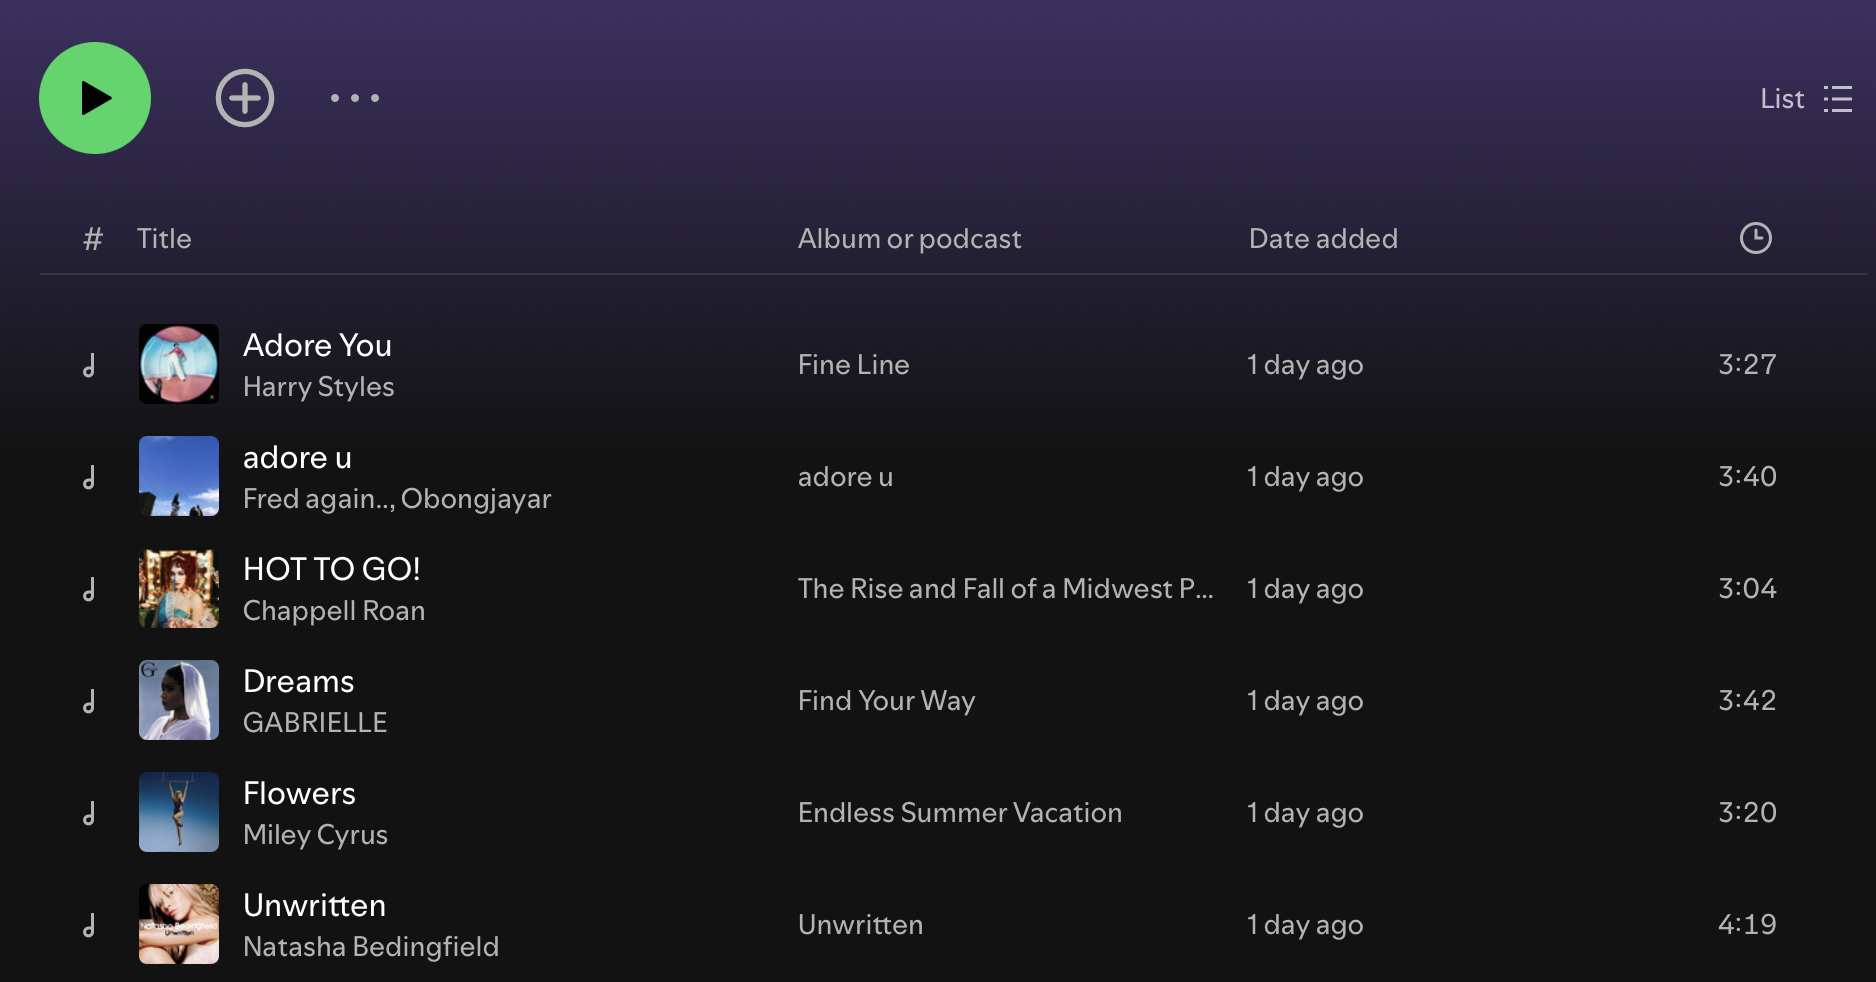Click the music note icon beside Dreams
This screenshot has width=1876, height=982.
(90, 701)
